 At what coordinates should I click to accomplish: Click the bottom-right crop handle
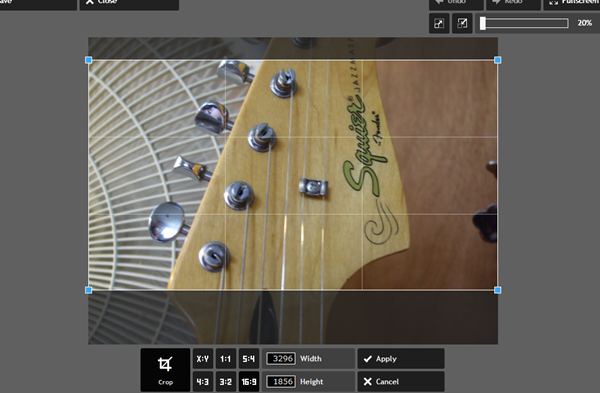coord(497,290)
